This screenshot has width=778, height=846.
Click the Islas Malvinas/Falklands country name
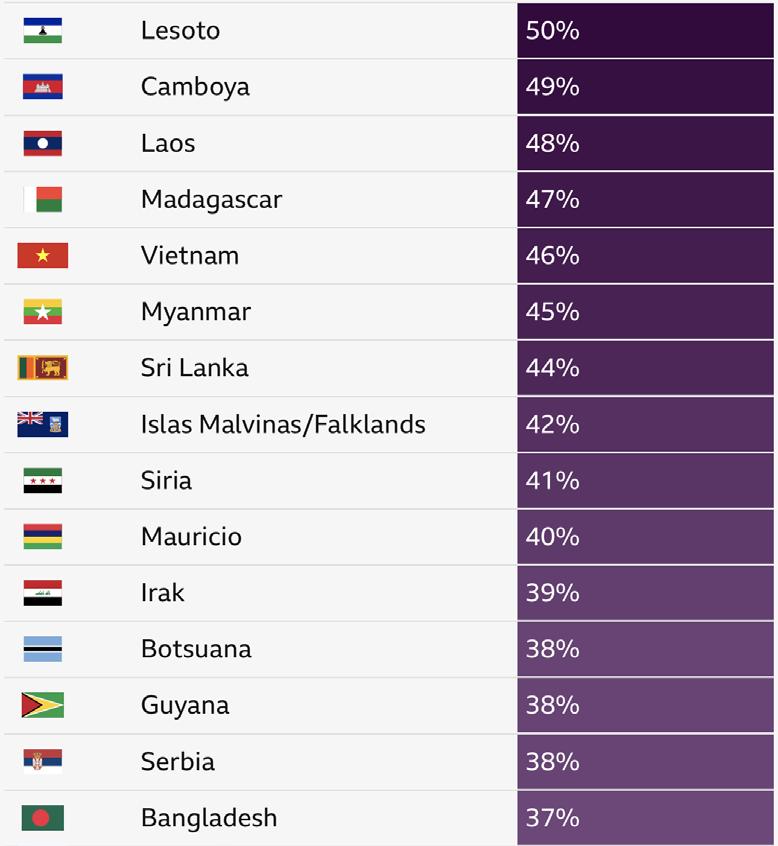(283, 424)
